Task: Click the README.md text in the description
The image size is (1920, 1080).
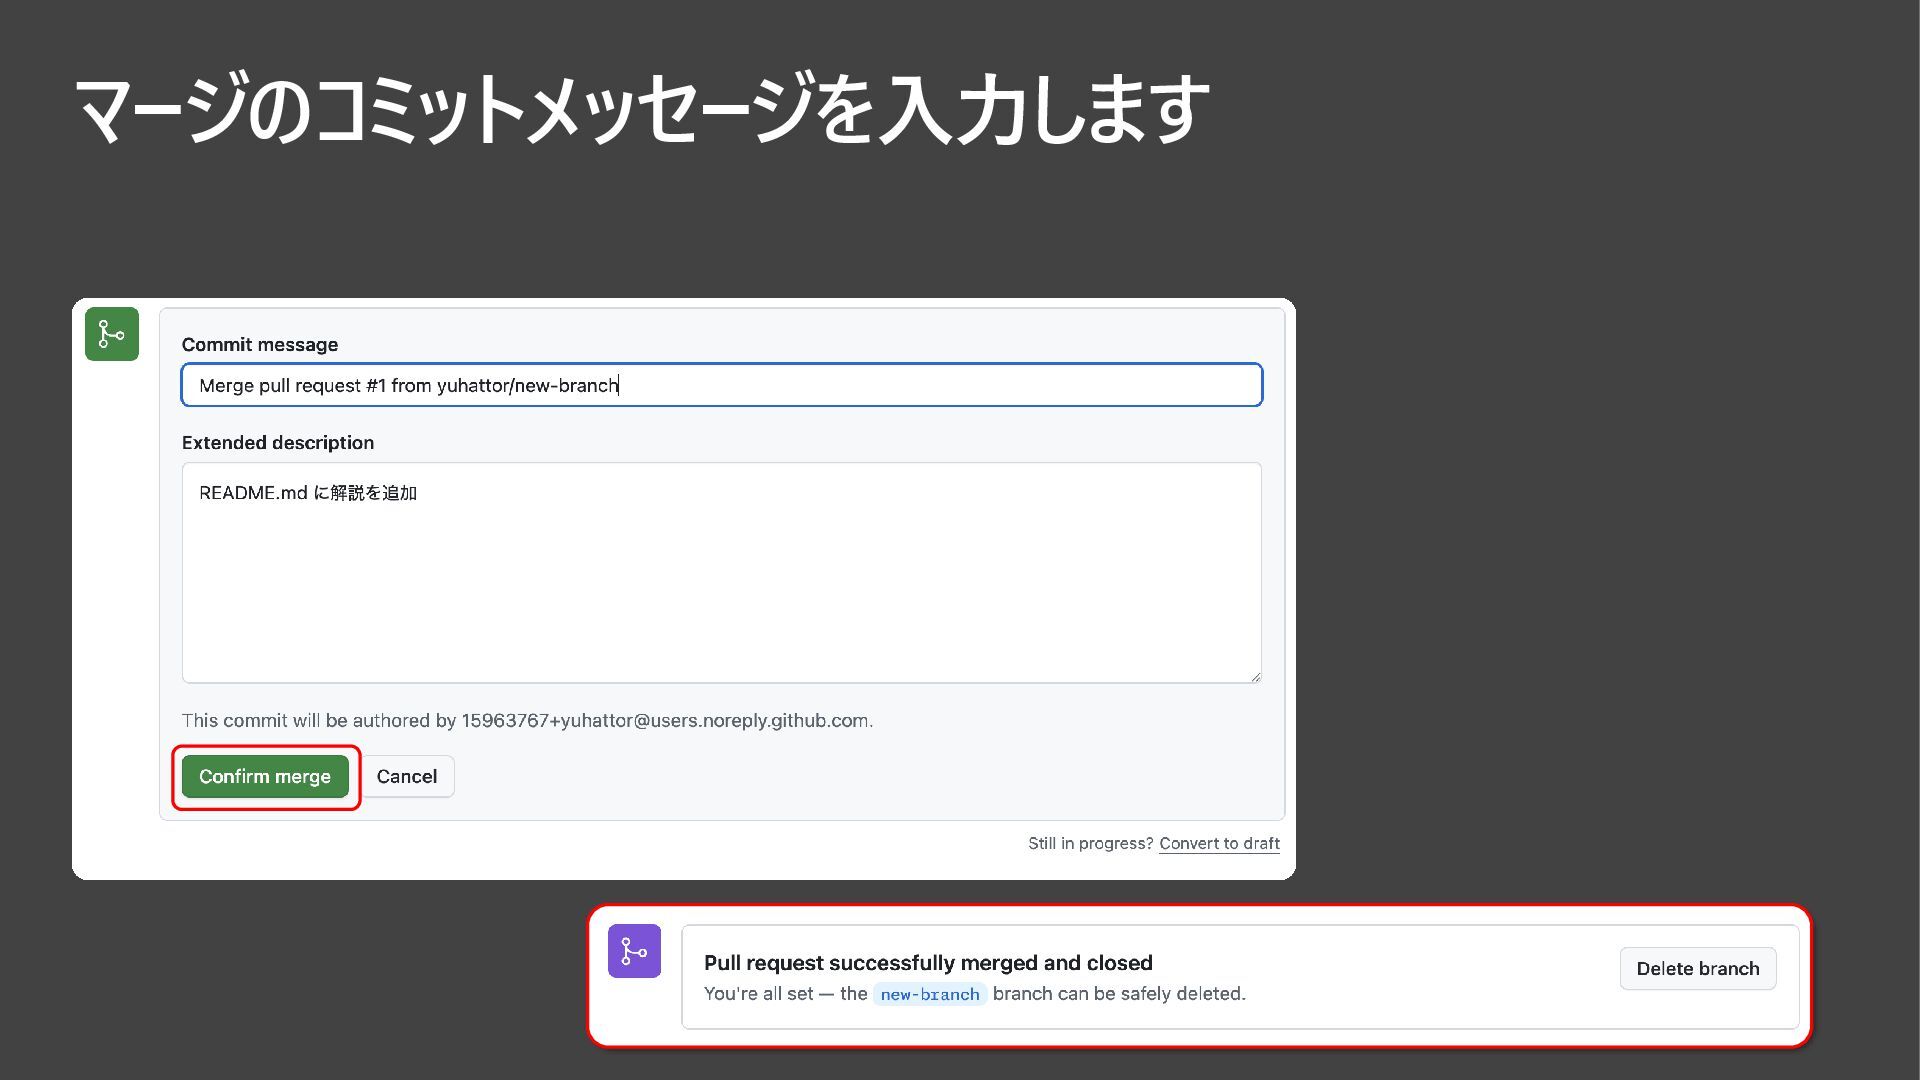Action: (253, 493)
